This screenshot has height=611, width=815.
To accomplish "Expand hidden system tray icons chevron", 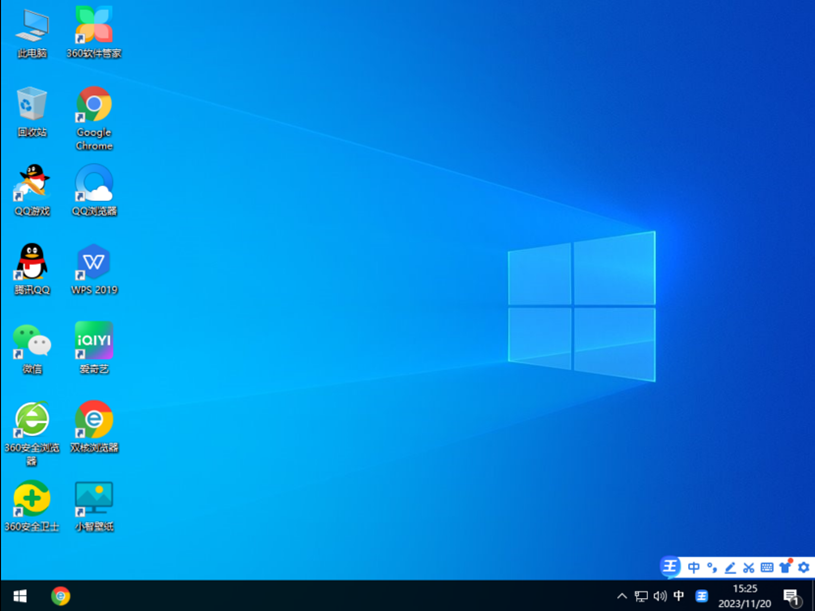I will tap(622, 596).
